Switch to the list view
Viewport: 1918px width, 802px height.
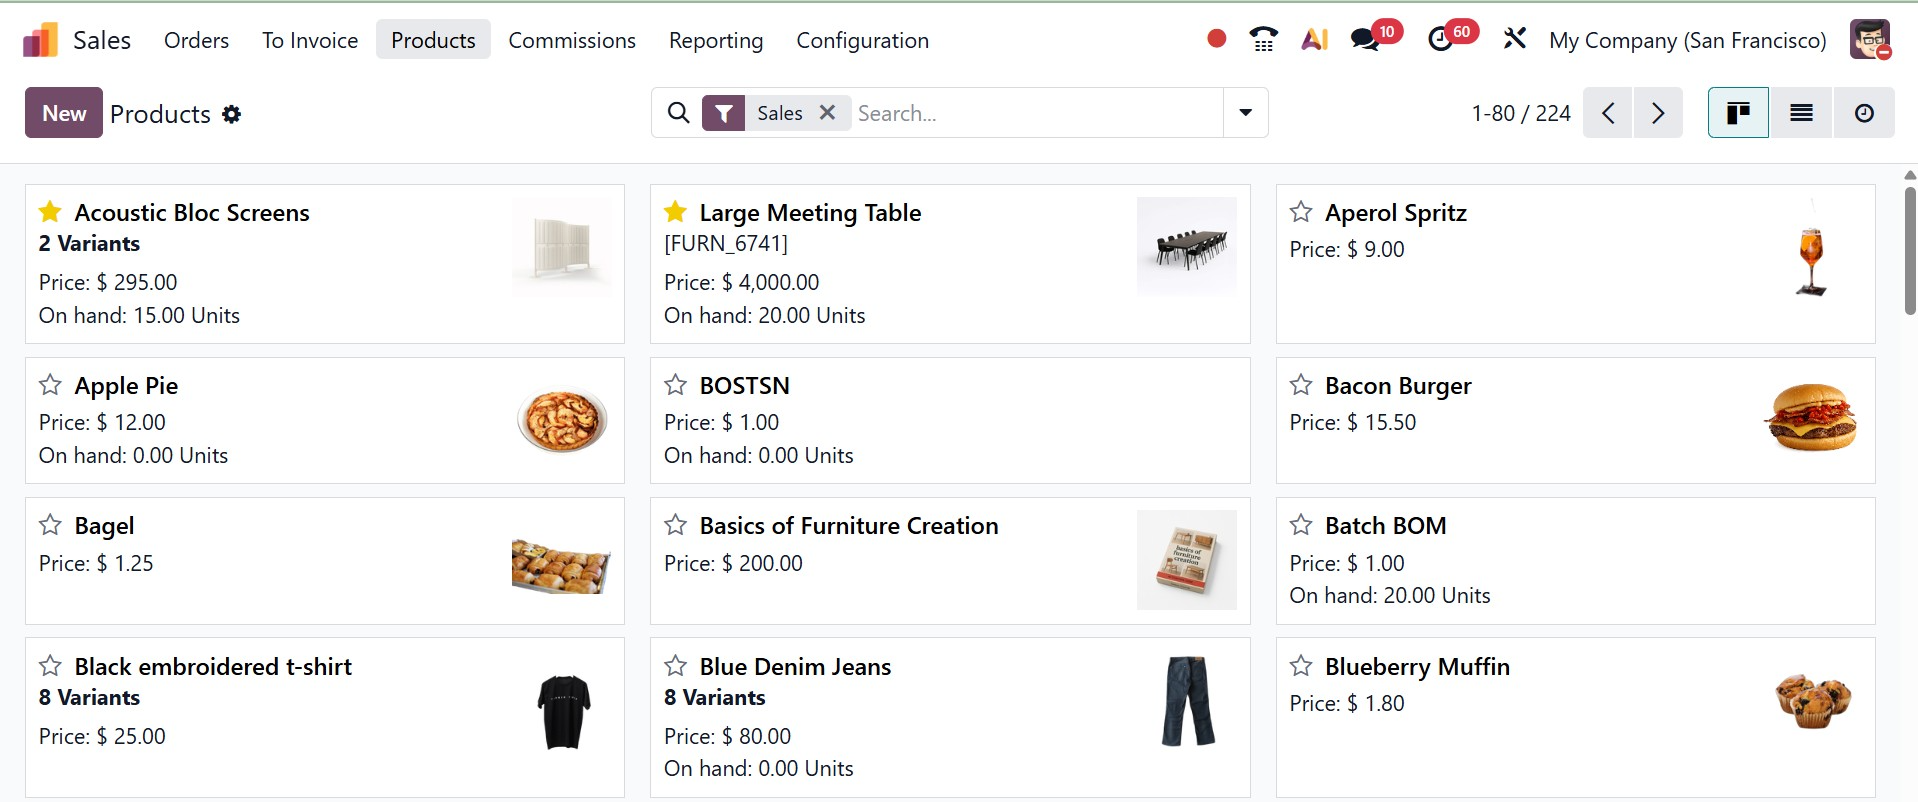(1801, 113)
